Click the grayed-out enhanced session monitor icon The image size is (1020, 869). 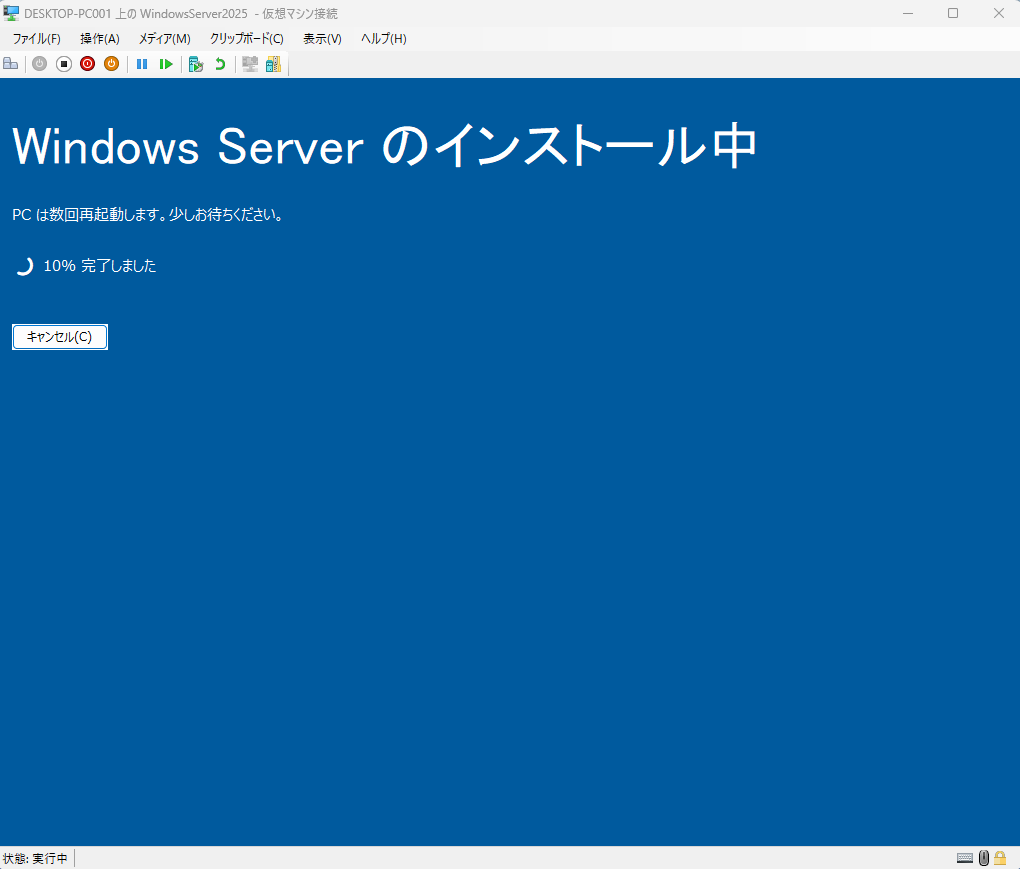250,64
